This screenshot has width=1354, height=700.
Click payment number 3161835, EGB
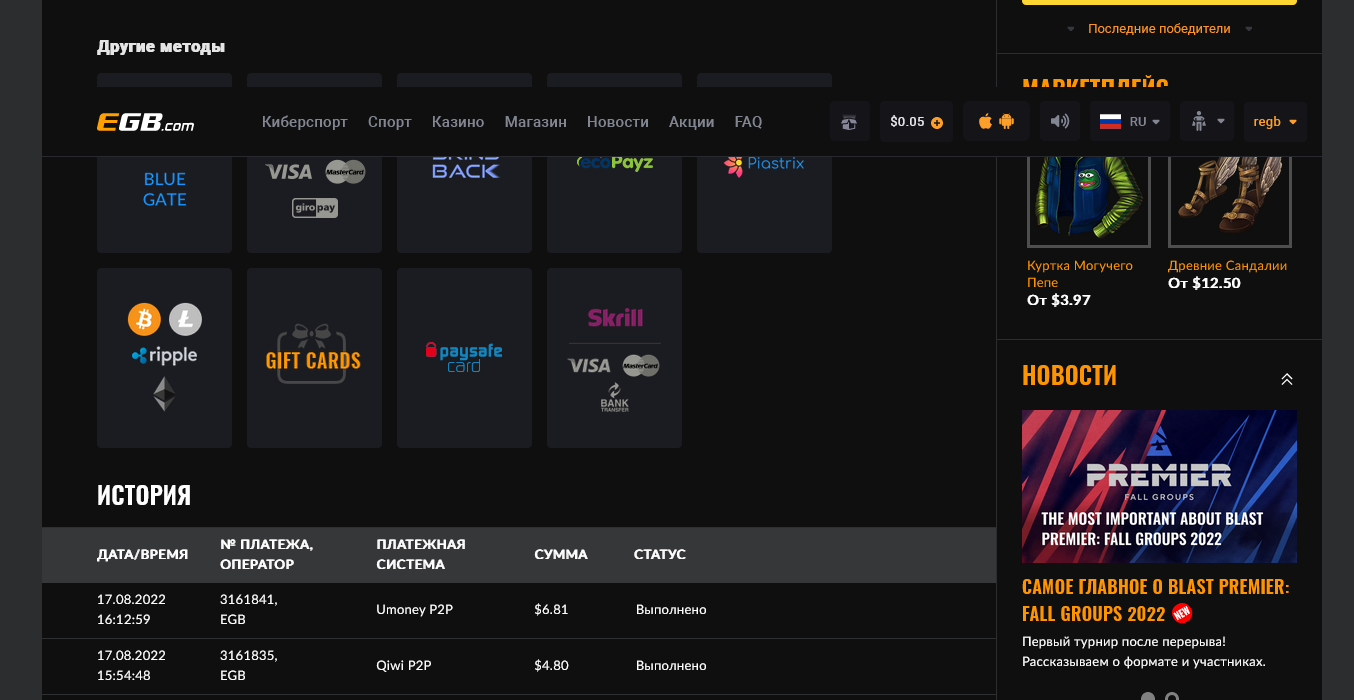[249, 666]
